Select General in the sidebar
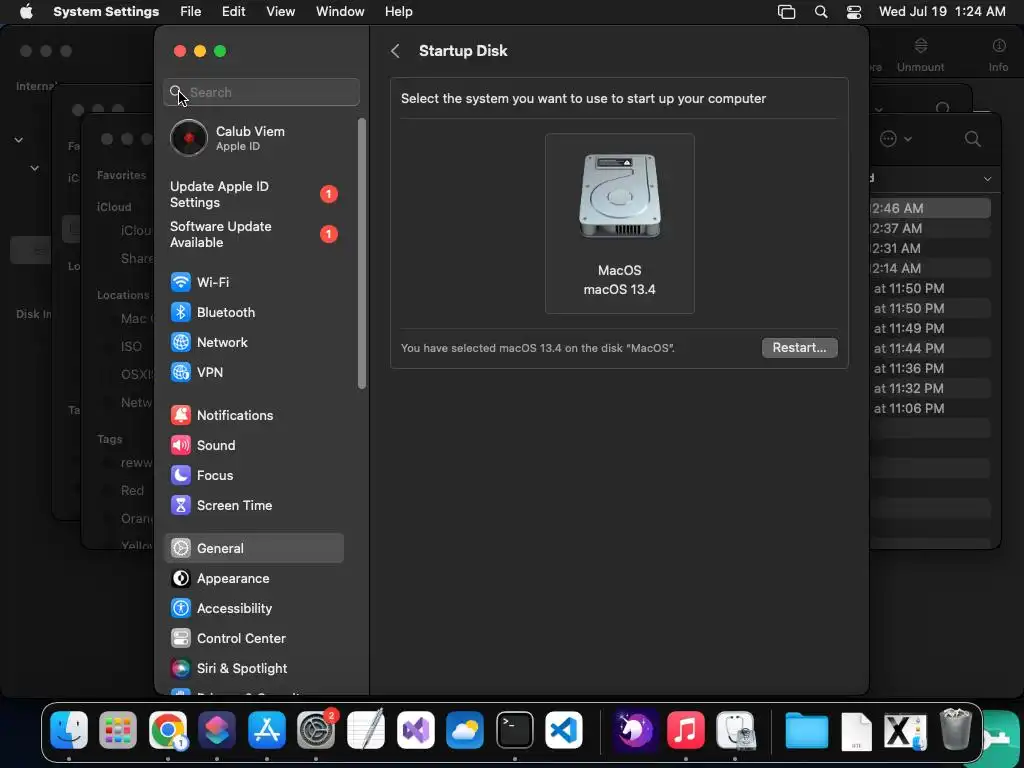Image resolution: width=1024 pixels, height=768 pixels. [253, 549]
